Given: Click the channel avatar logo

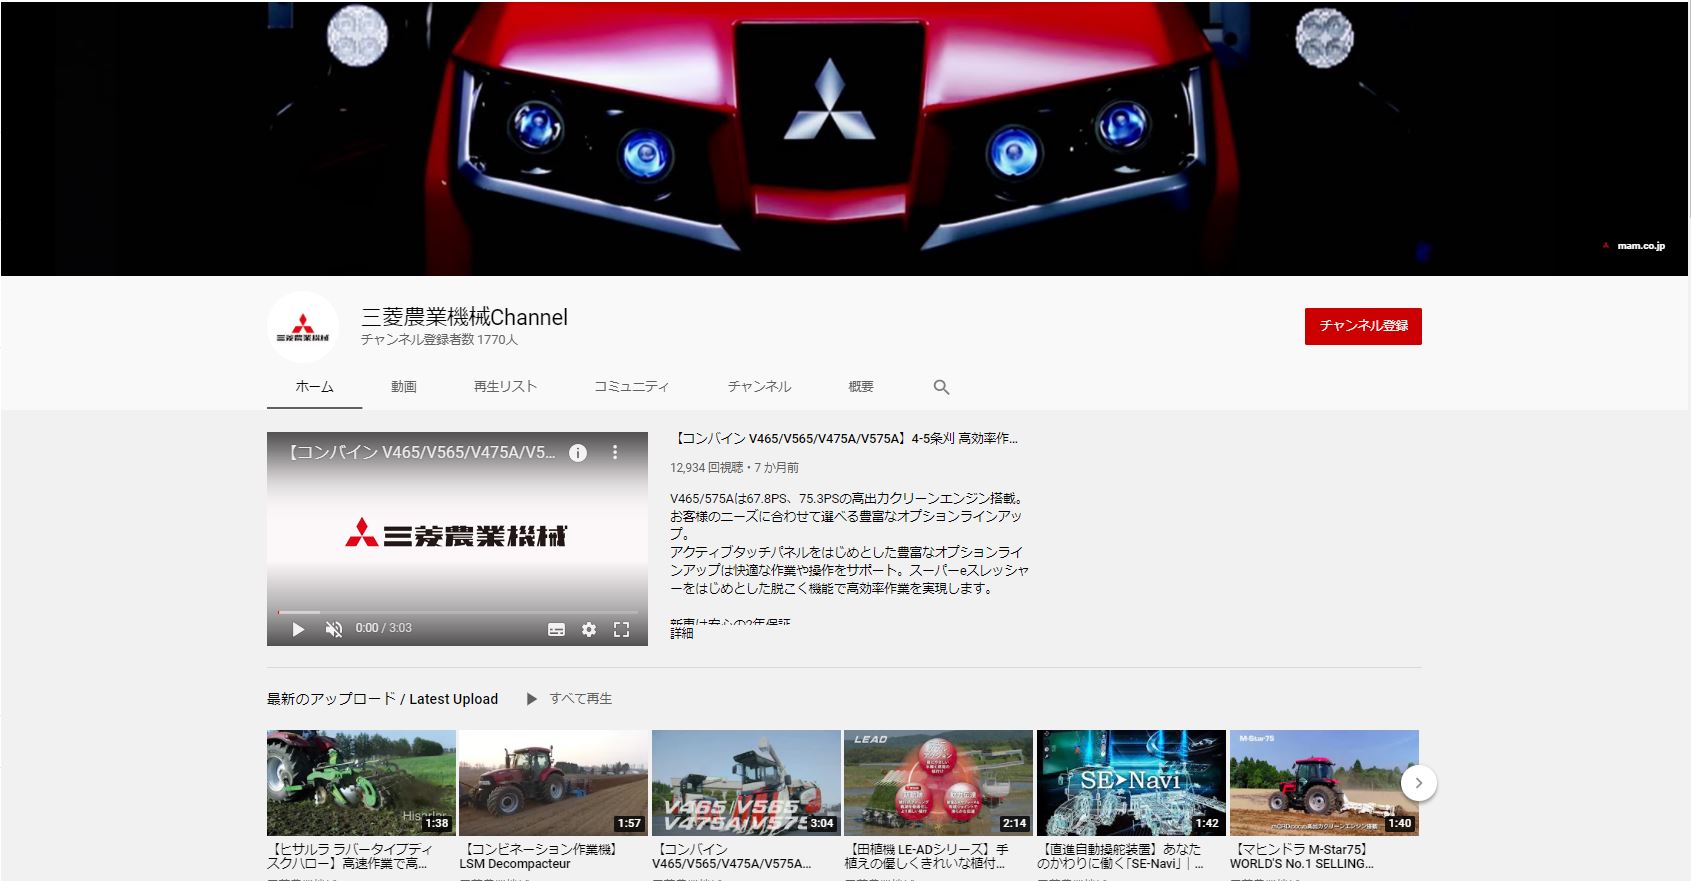Looking at the screenshot, I should click(x=302, y=327).
